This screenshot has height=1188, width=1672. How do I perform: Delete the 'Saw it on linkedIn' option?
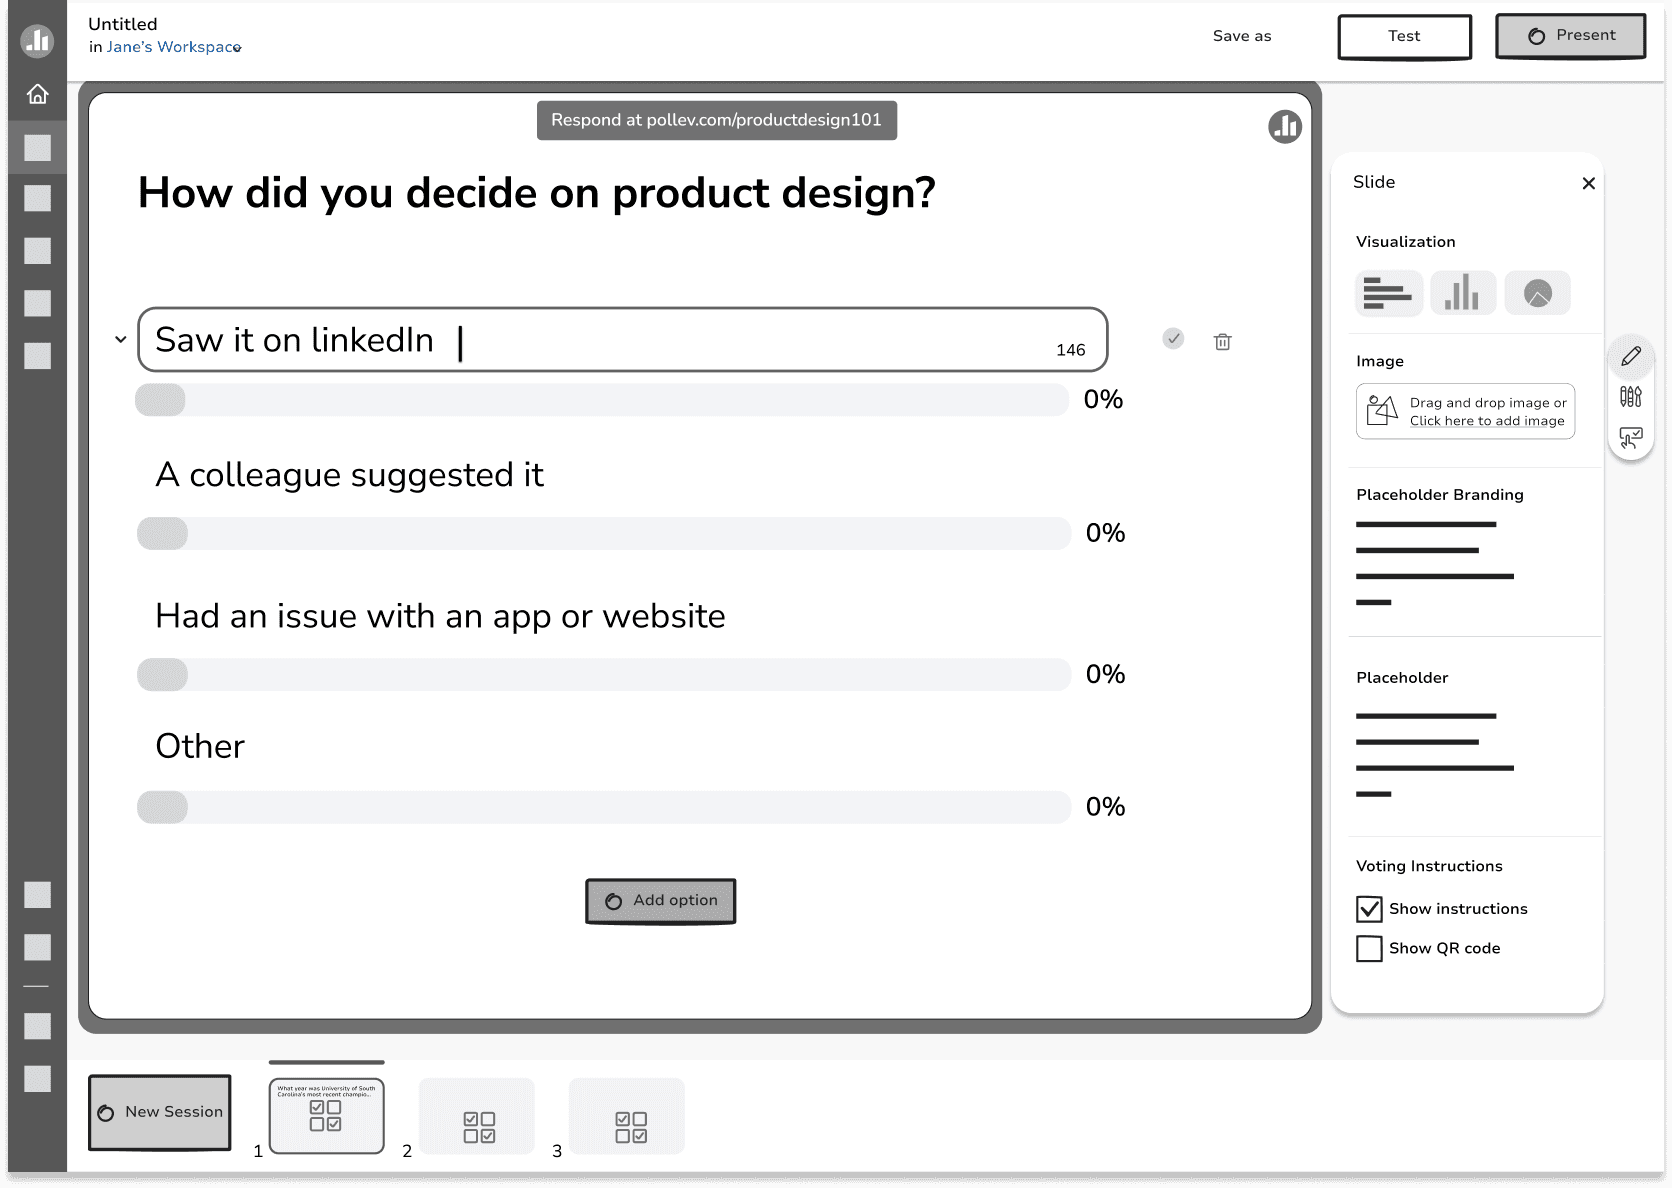[1222, 342]
